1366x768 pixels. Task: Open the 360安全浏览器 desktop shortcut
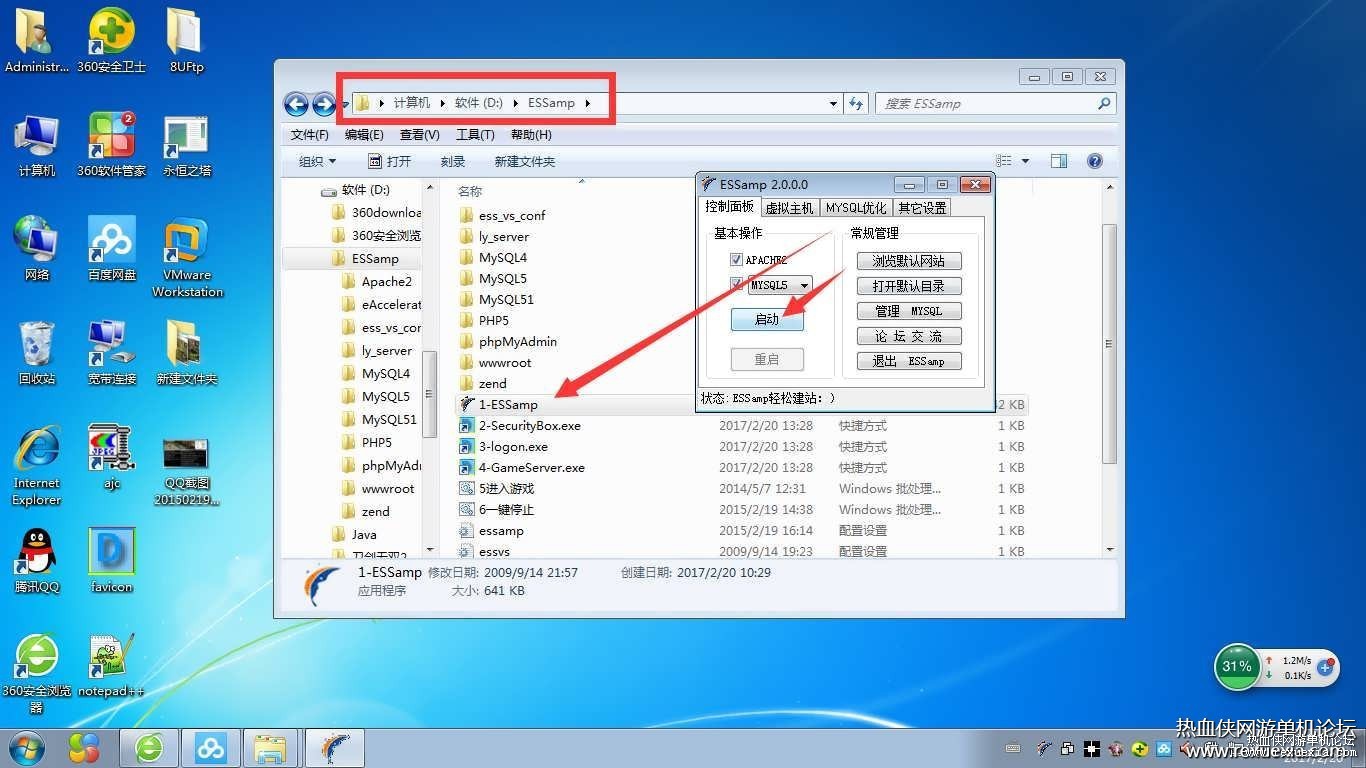(37, 673)
